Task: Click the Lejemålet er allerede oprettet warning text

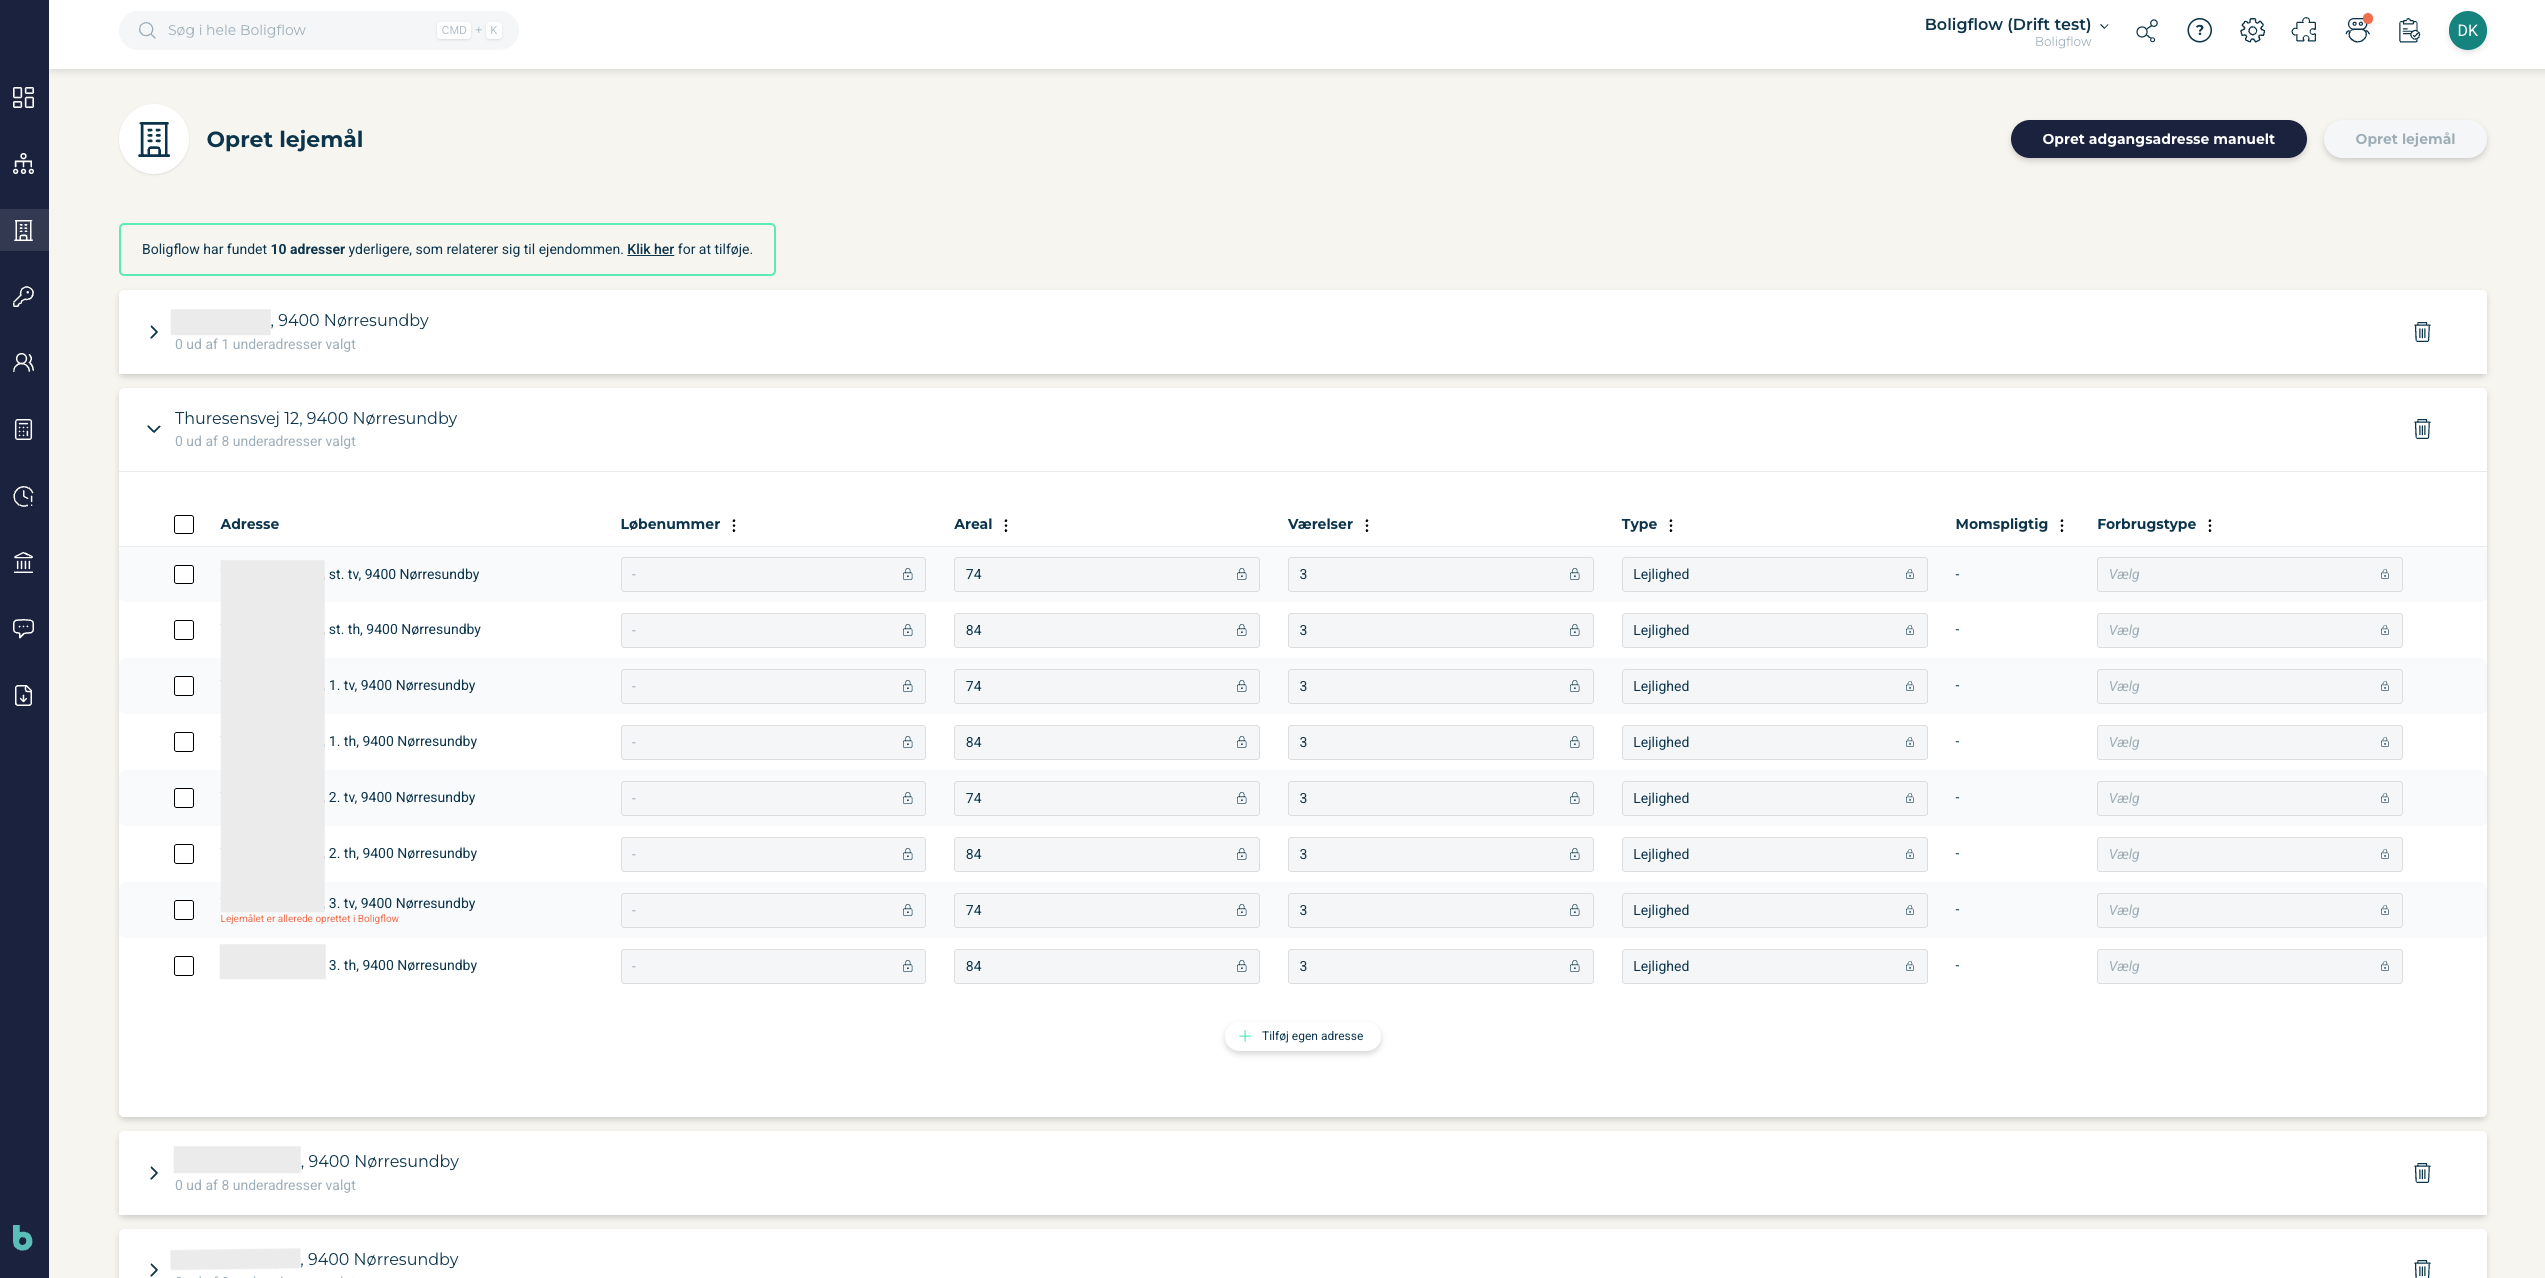Action: [x=309, y=919]
